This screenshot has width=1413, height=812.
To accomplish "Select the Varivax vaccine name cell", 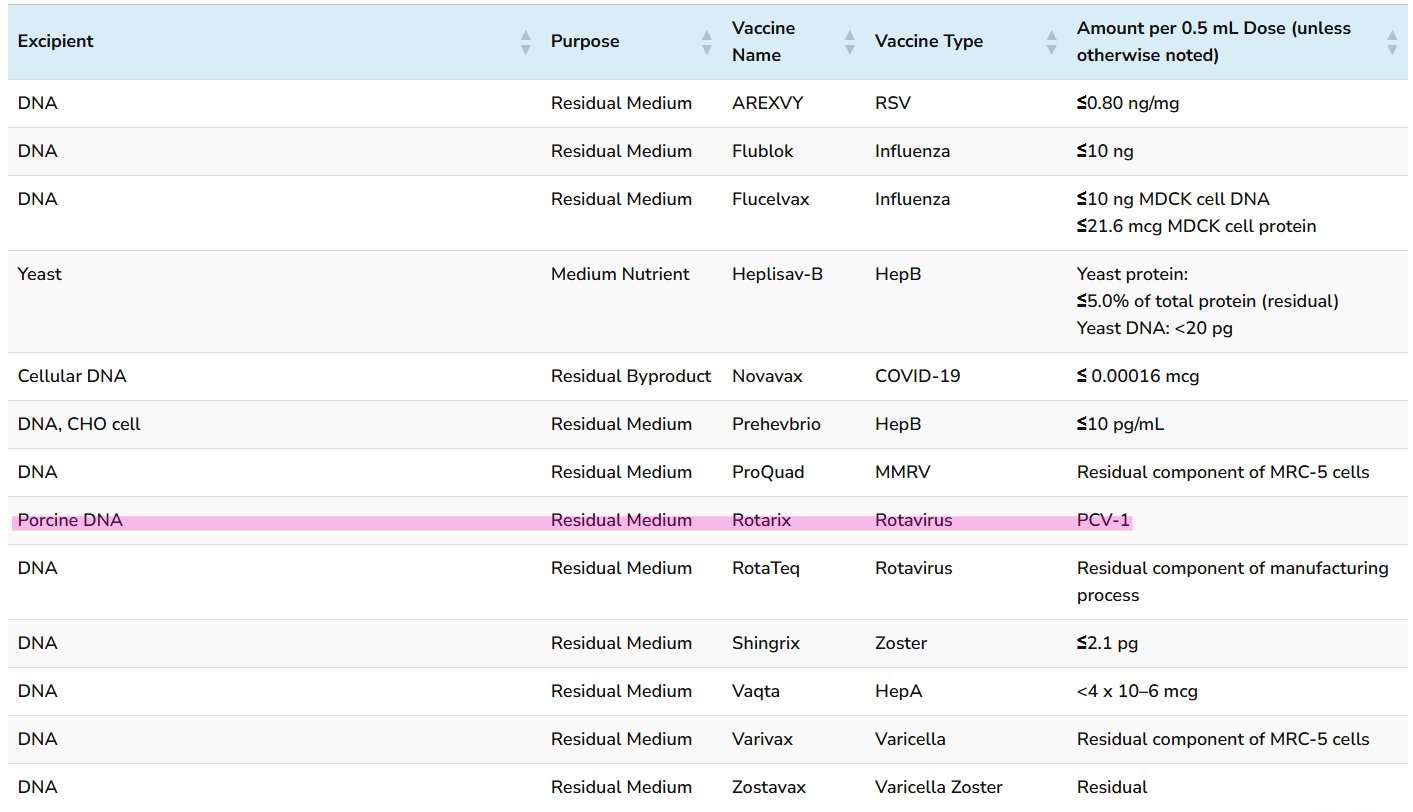I will click(x=762, y=739).
